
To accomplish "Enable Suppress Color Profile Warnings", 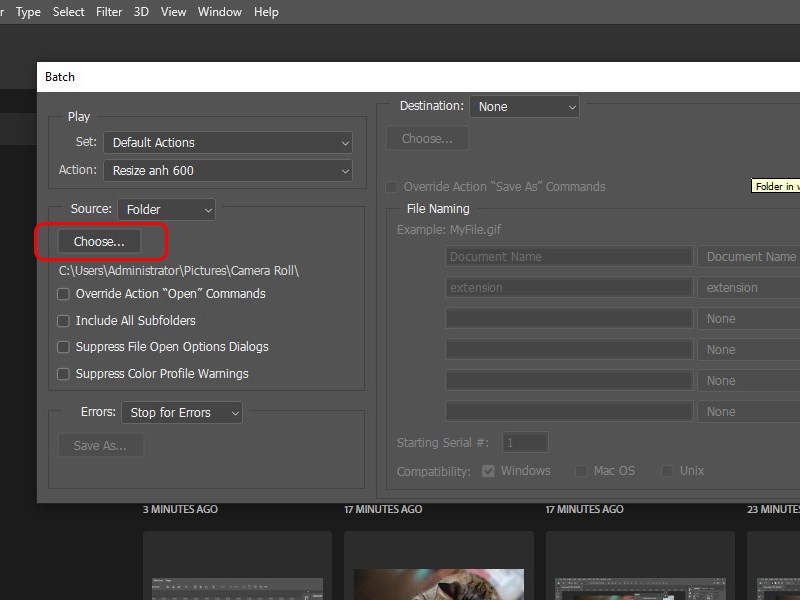I will pos(64,374).
